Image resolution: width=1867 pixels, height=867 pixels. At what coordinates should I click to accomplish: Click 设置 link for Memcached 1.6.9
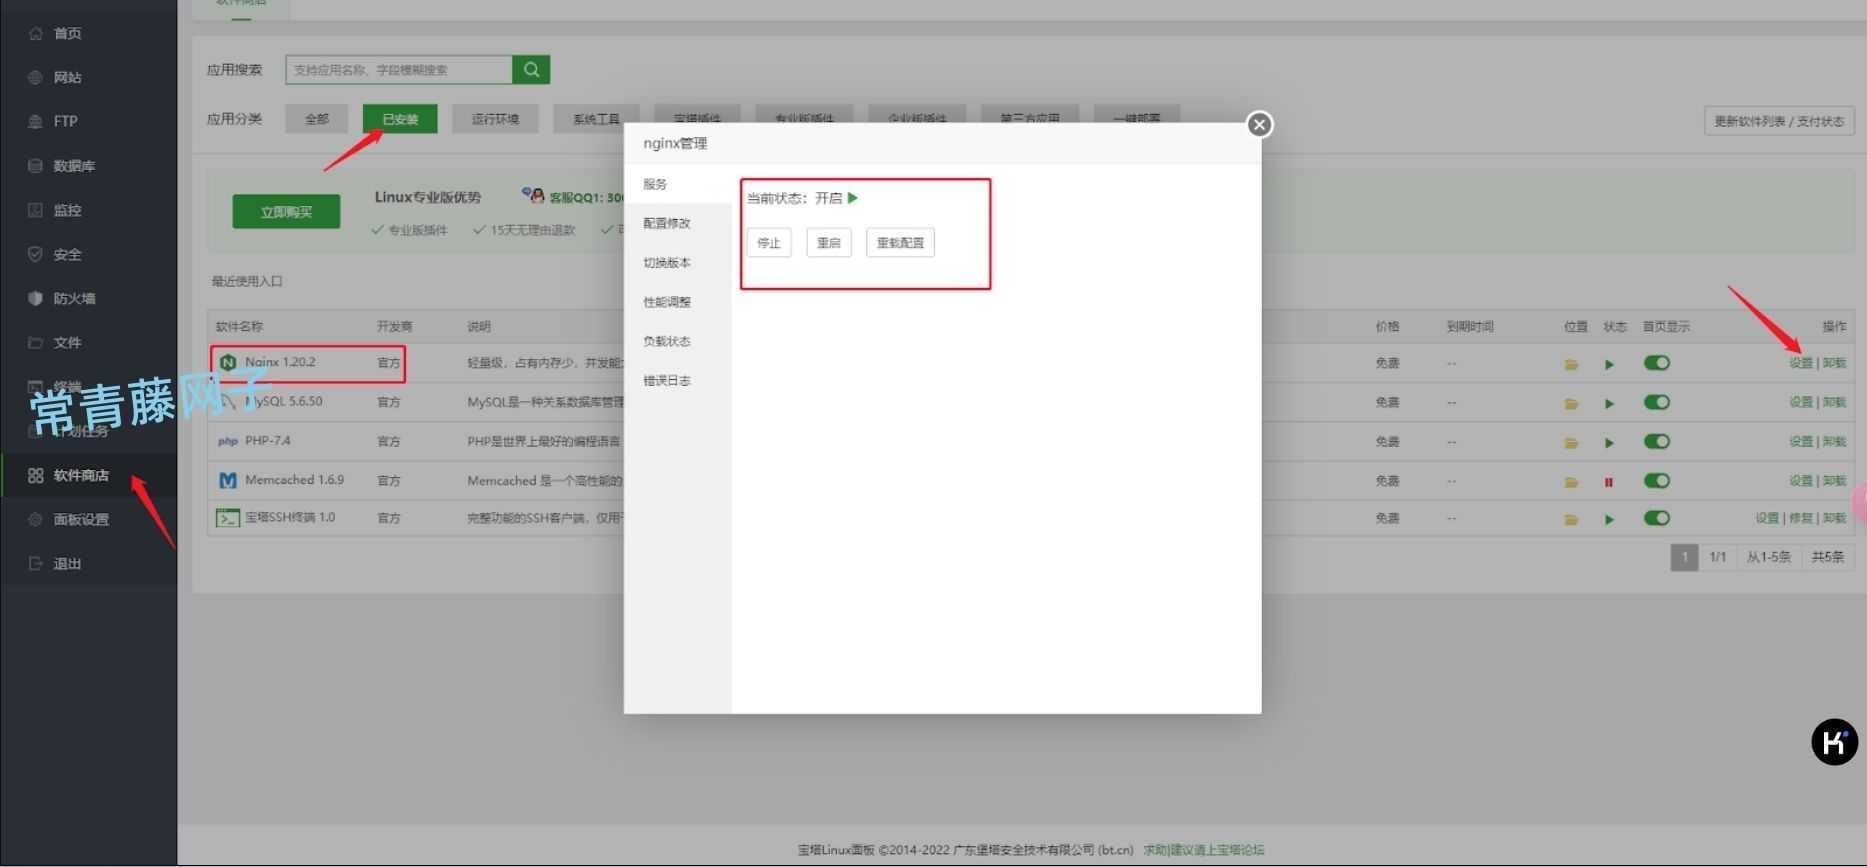pos(1800,481)
